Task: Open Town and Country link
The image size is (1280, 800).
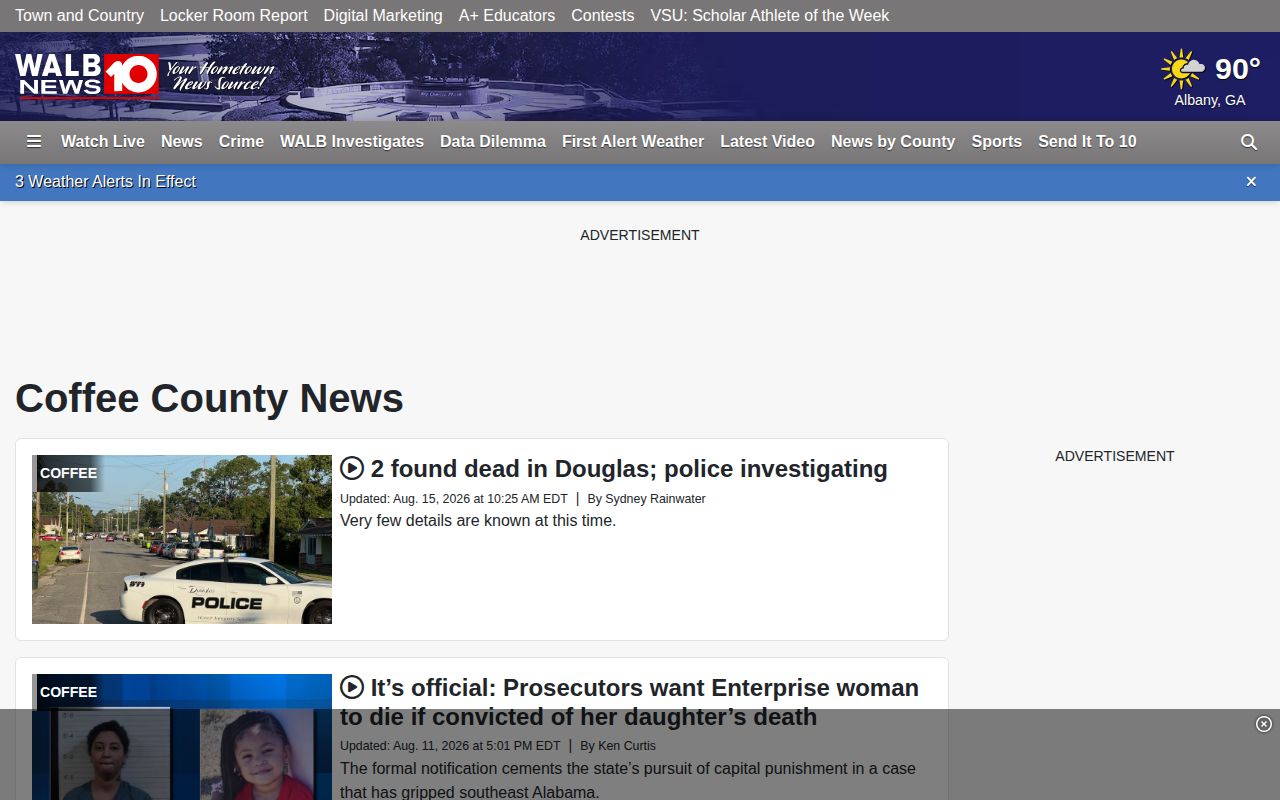Action: 79,15
